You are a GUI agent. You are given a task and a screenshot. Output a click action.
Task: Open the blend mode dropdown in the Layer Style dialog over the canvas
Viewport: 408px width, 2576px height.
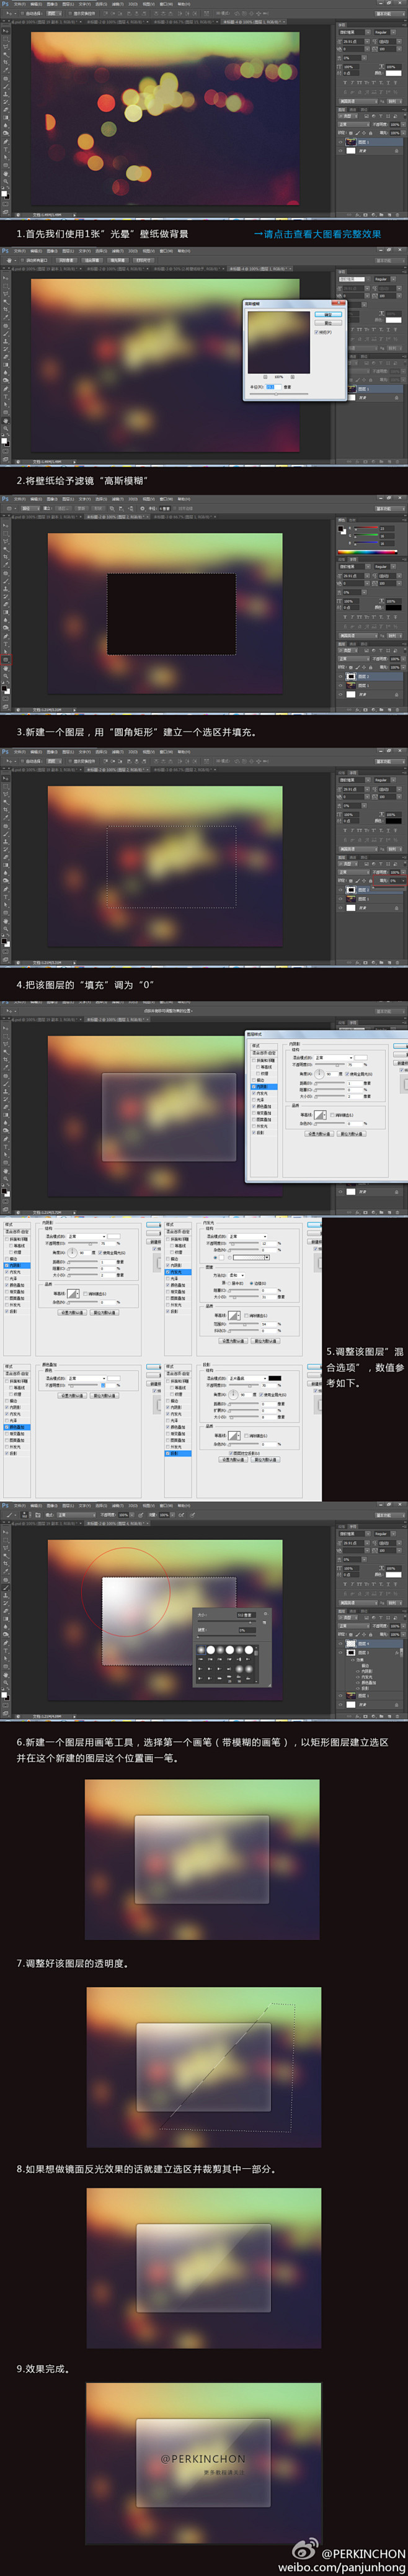click(334, 1058)
